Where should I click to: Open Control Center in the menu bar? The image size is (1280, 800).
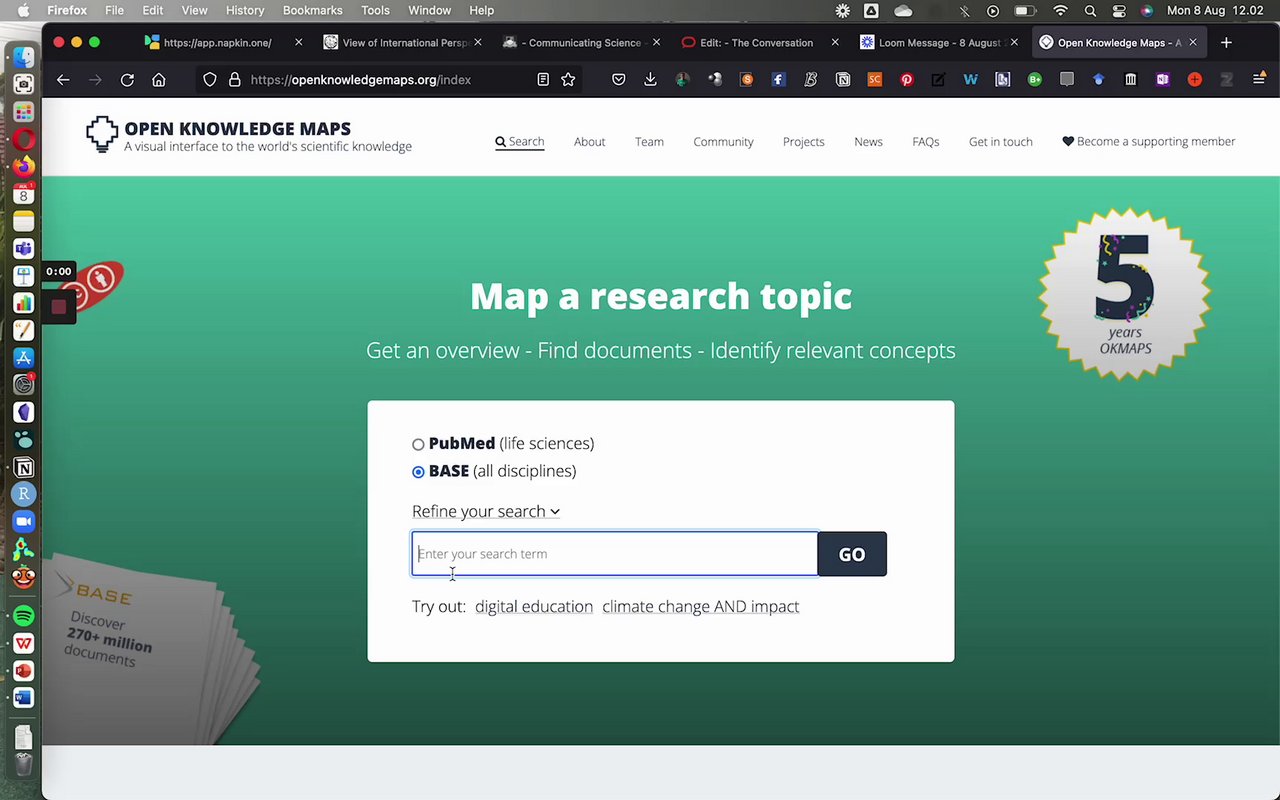[1119, 11]
